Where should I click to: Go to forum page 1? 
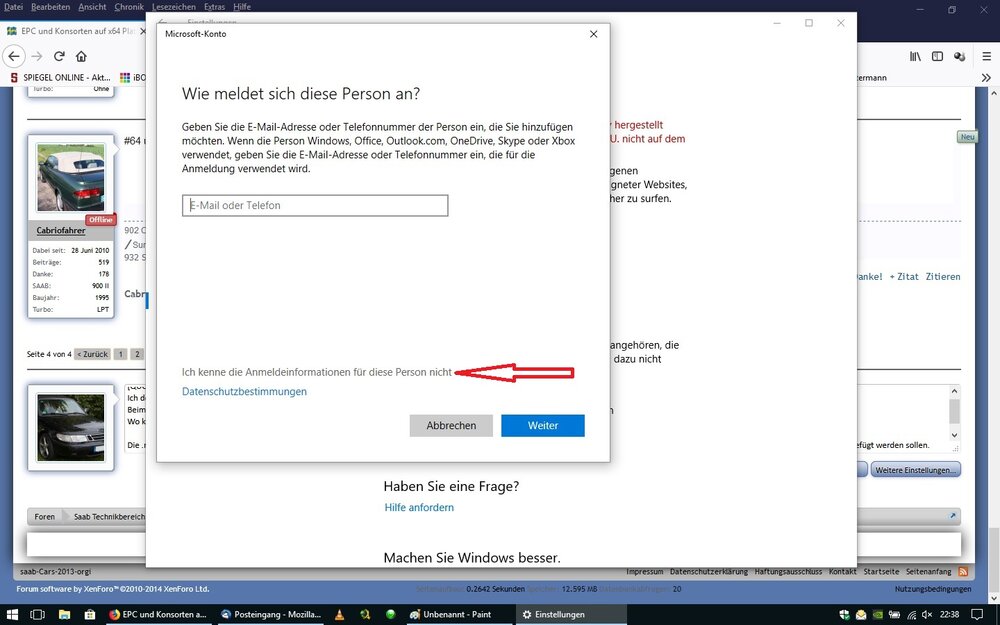120,354
